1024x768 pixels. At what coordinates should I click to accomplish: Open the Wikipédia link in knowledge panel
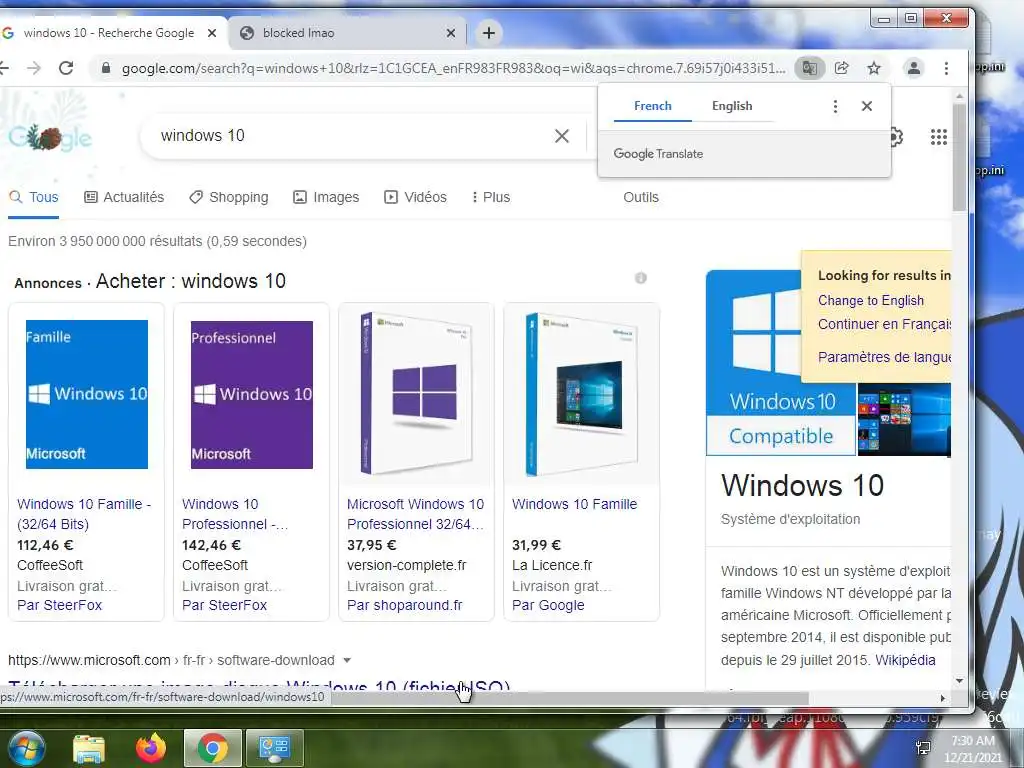(905, 660)
